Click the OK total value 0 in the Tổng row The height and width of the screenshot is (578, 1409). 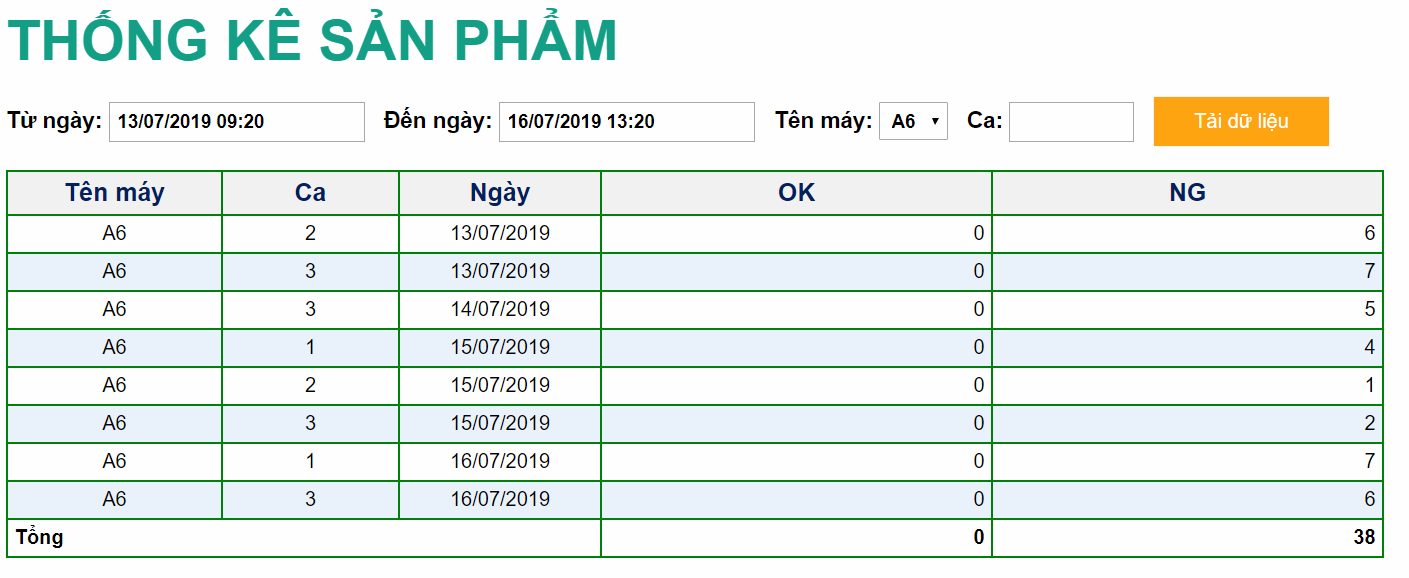[x=979, y=538]
